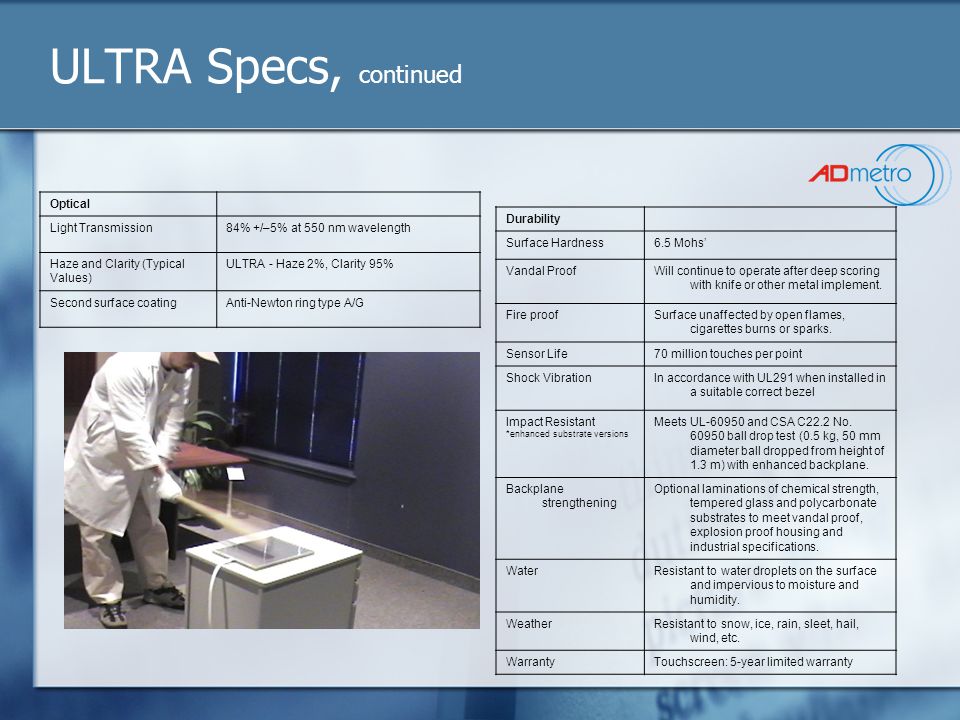Click the 'In accordance with UL291' description
This screenshot has width=960, height=720.
pos(770,385)
